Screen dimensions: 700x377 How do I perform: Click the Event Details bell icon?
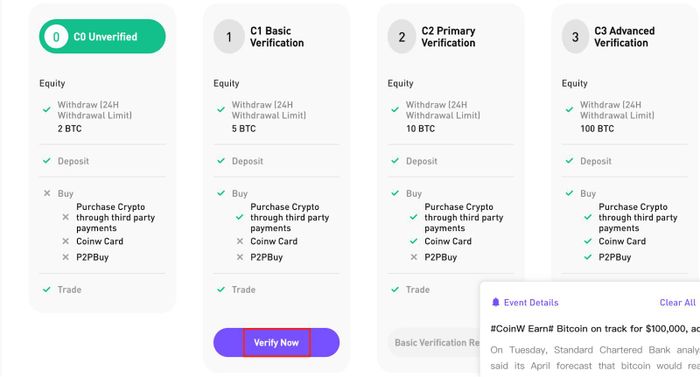click(x=496, y=302)
